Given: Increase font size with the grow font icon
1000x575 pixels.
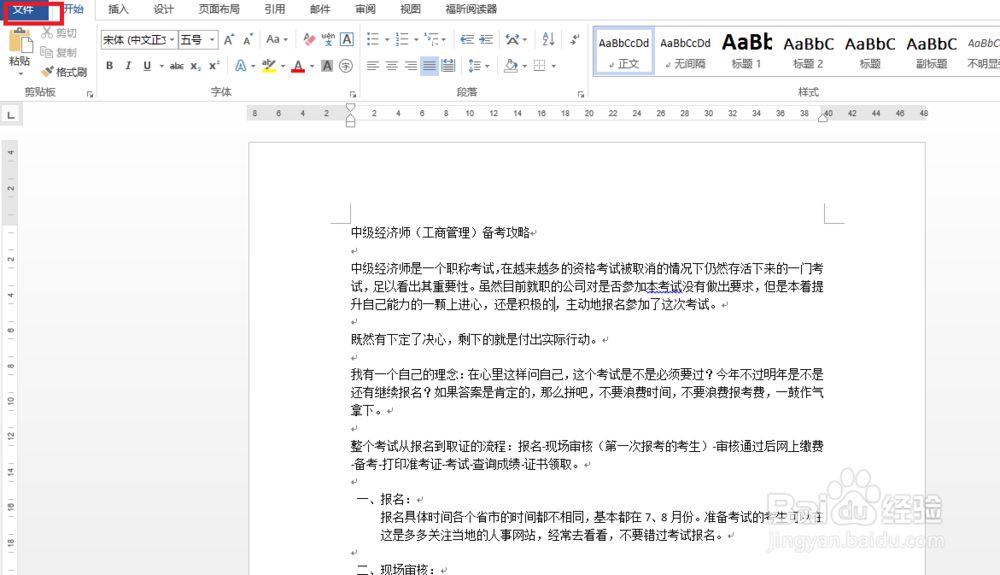Looking at the screenshot, I should point(229,40).
